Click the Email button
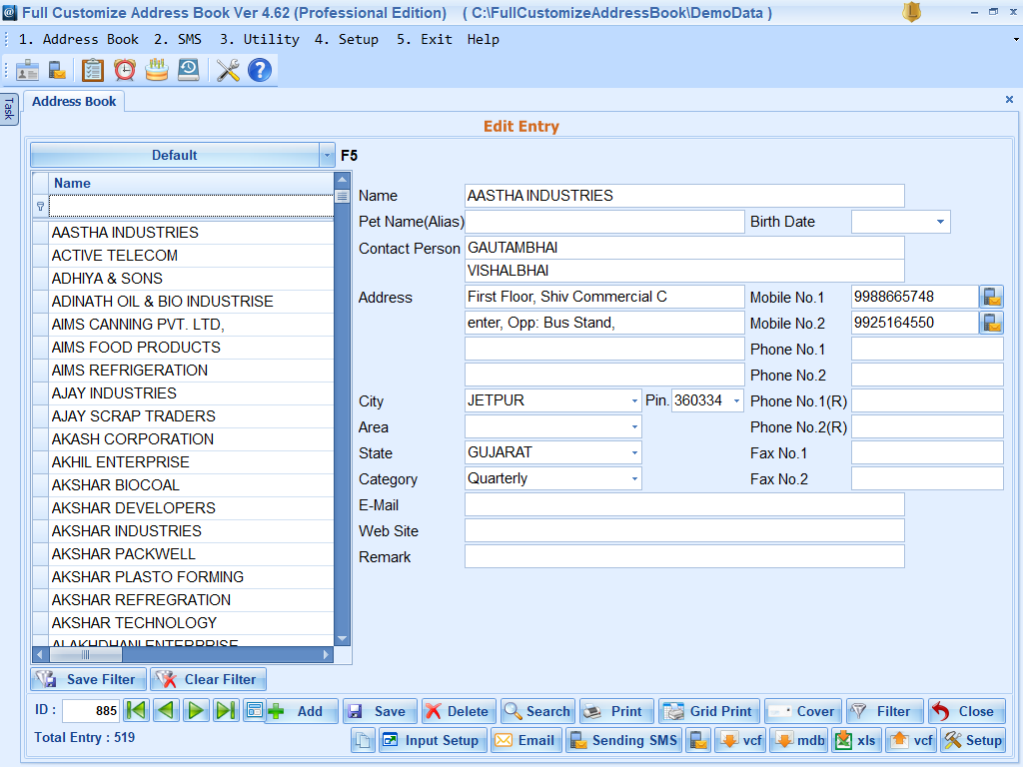 526,740
